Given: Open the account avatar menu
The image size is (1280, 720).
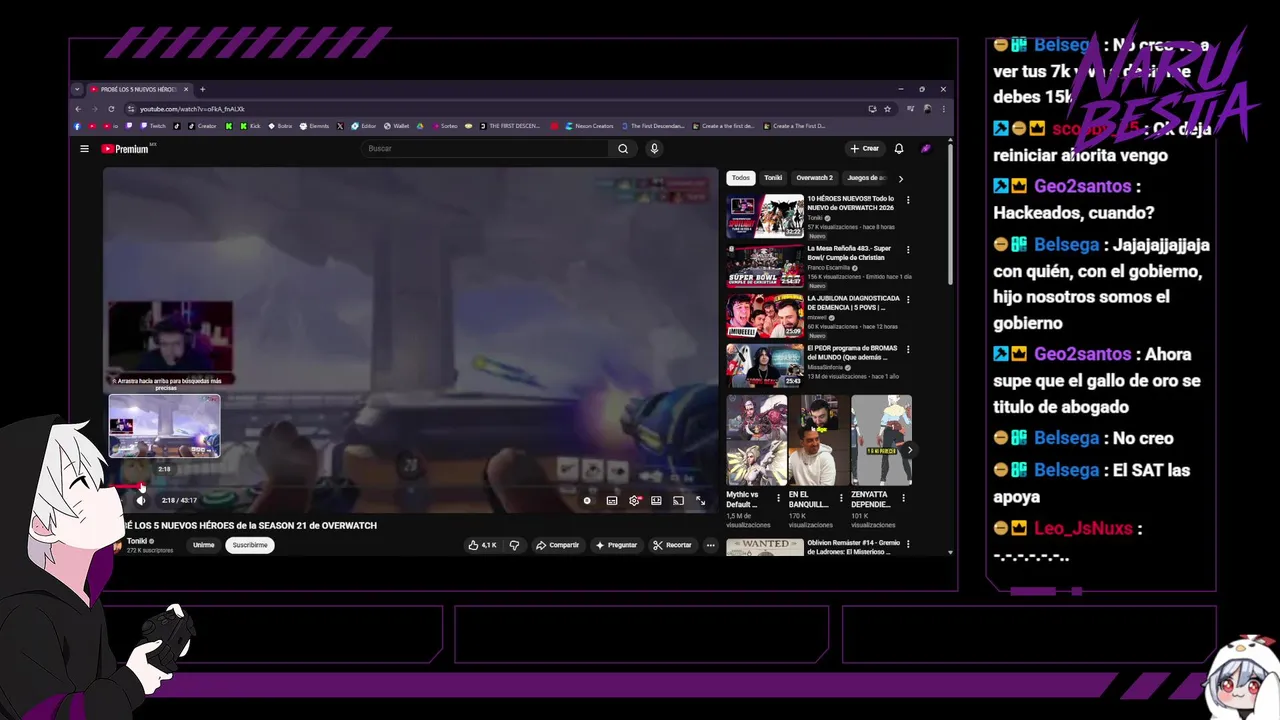Looking at the screenshot, I should click(926, 149).
